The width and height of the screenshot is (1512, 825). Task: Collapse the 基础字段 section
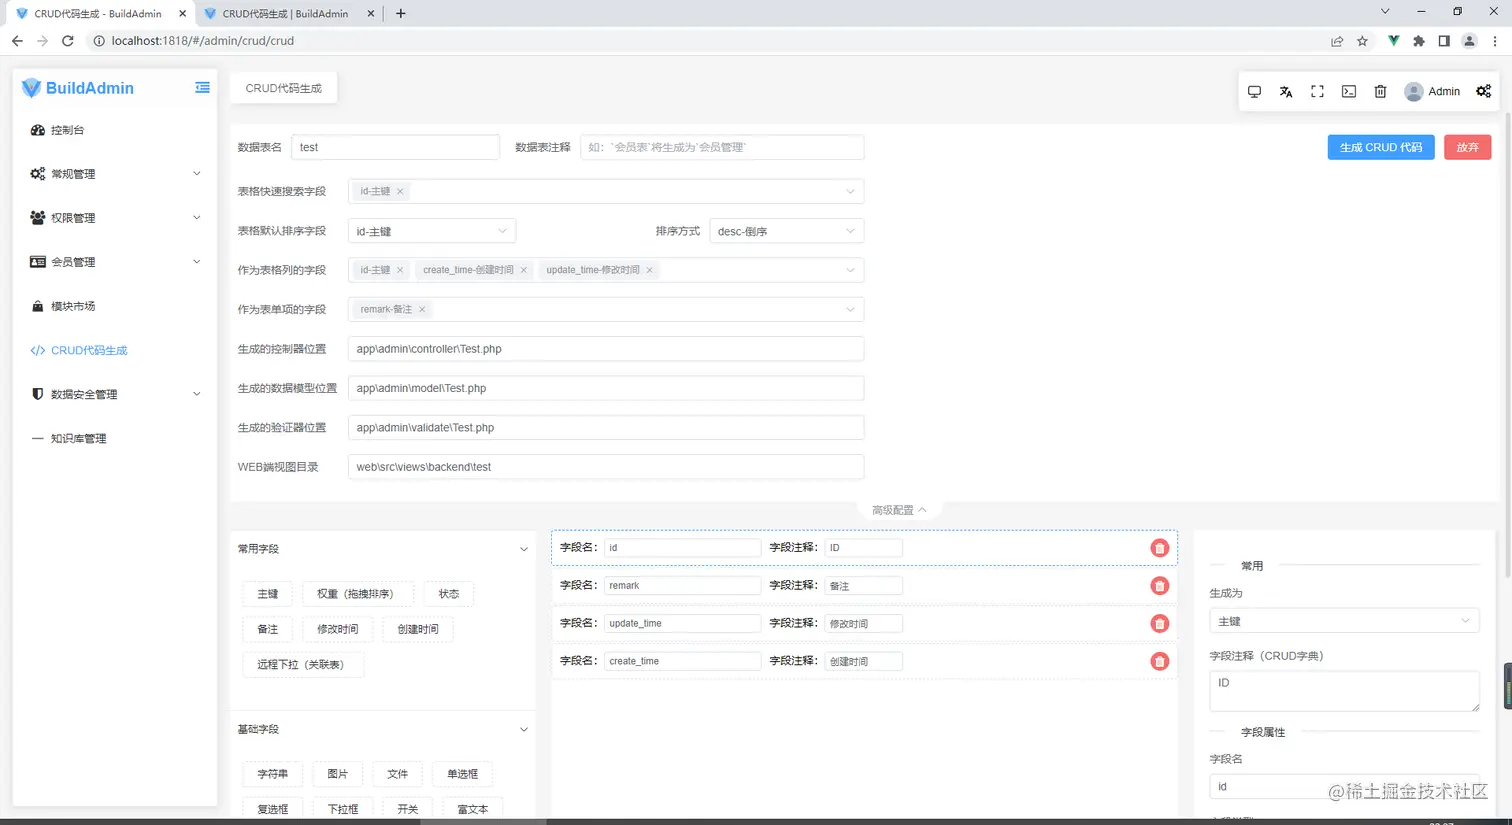click(523, 730)
